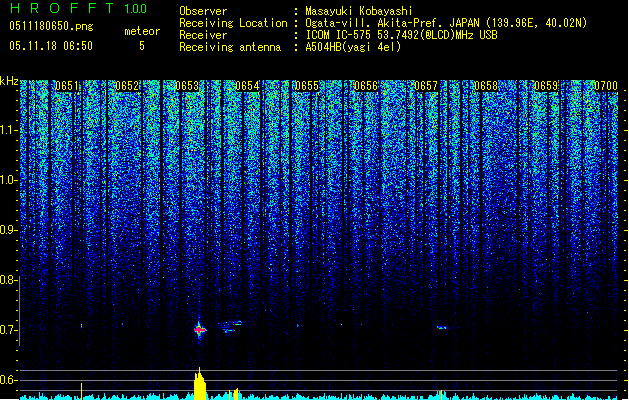629x400 pixels.
Task: Click the 0.7 kHz axis label
Action: click(x=9, y=330)
